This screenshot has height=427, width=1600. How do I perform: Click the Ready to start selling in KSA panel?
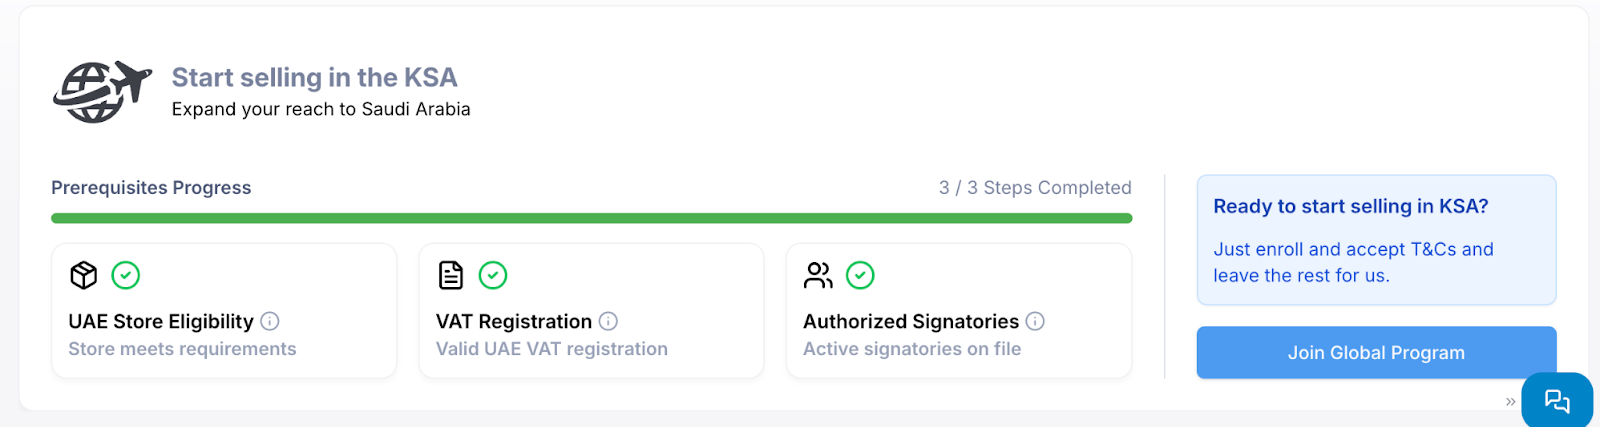1376,240
